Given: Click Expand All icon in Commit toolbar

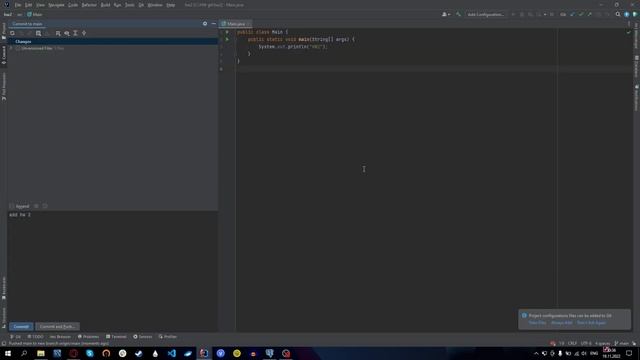Looking at the screenshot, I should [x=76, y=33].
